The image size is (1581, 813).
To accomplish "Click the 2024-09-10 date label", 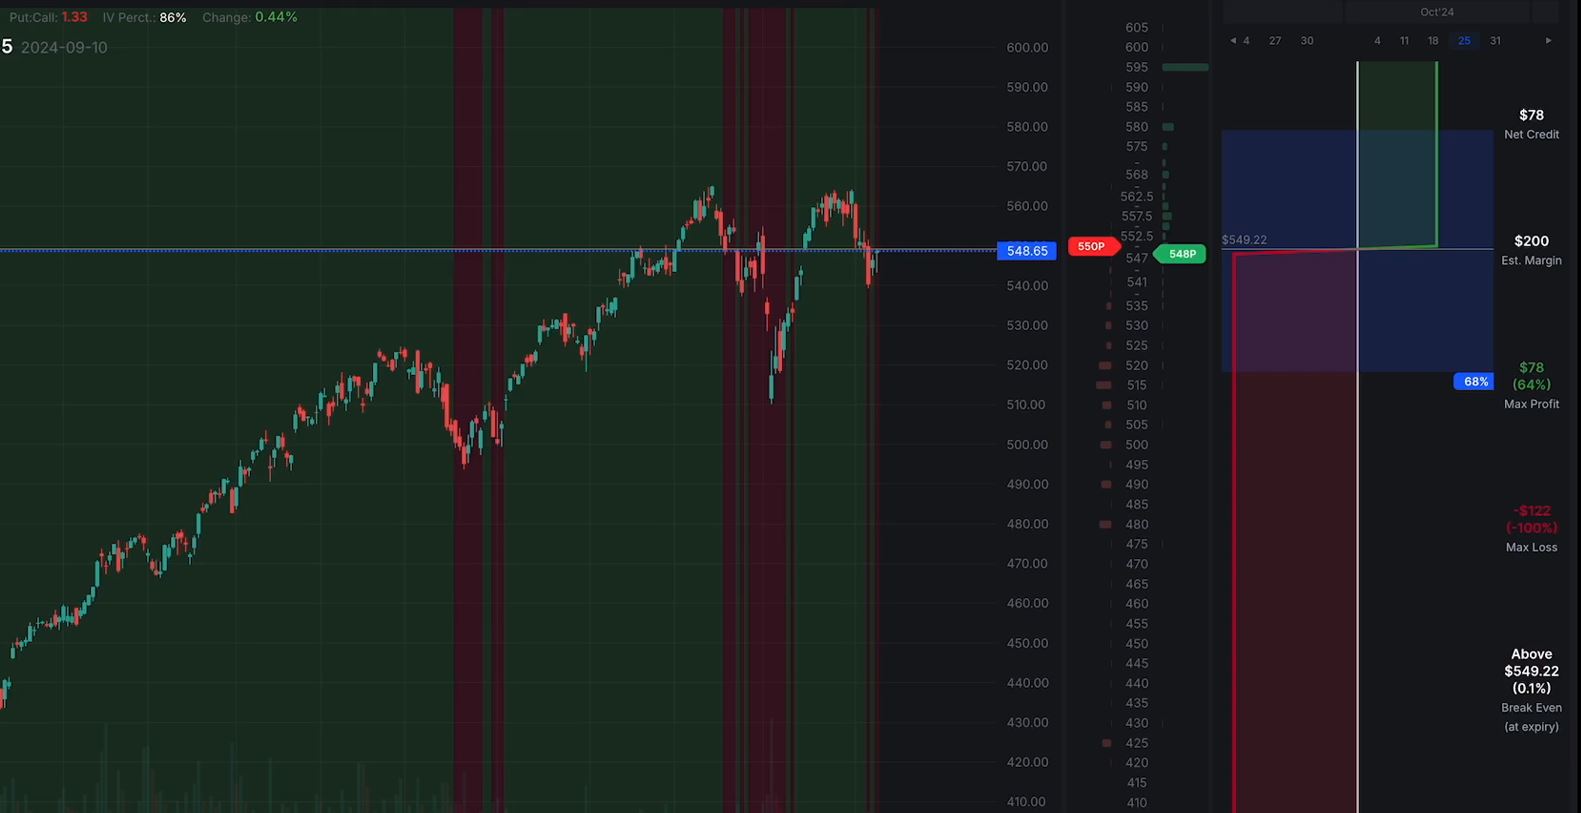I will 64,47.
